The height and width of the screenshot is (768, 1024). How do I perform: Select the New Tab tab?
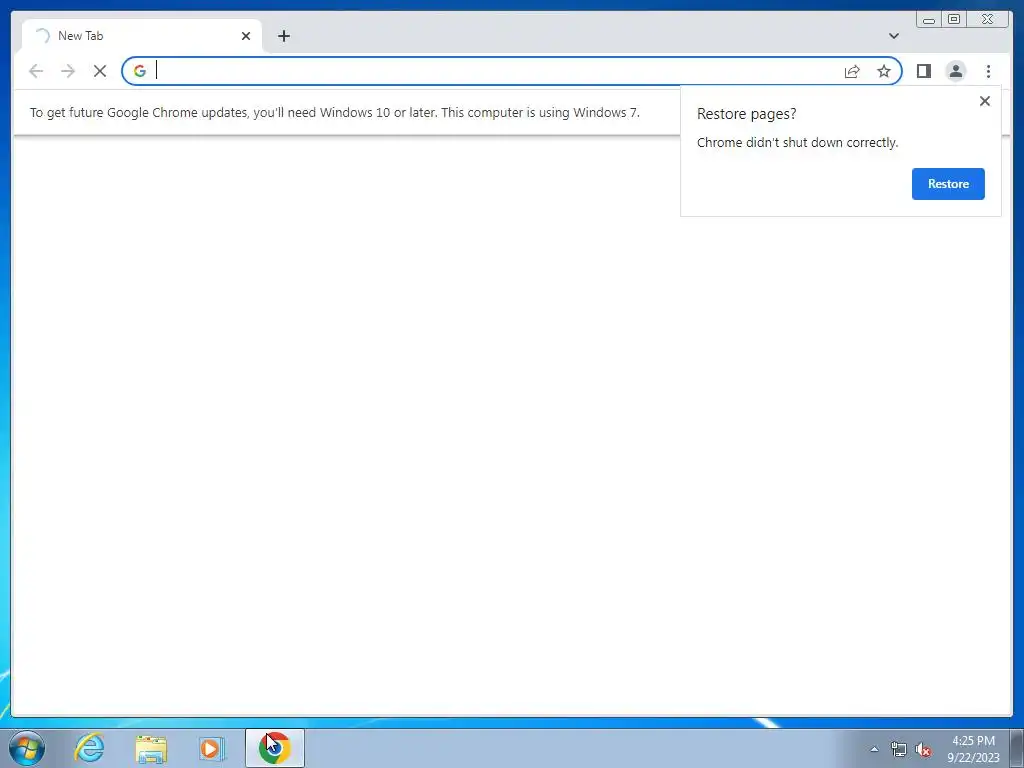click(142, 36)
